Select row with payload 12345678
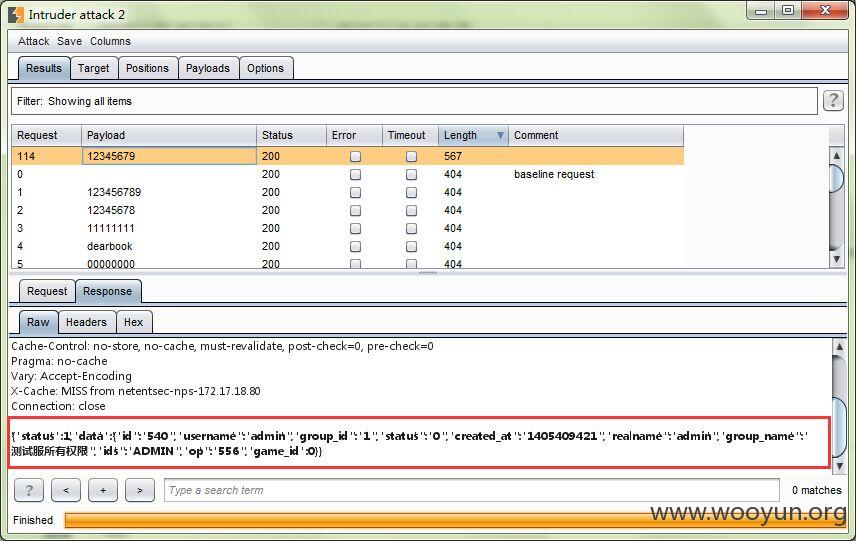 [347, 210]
